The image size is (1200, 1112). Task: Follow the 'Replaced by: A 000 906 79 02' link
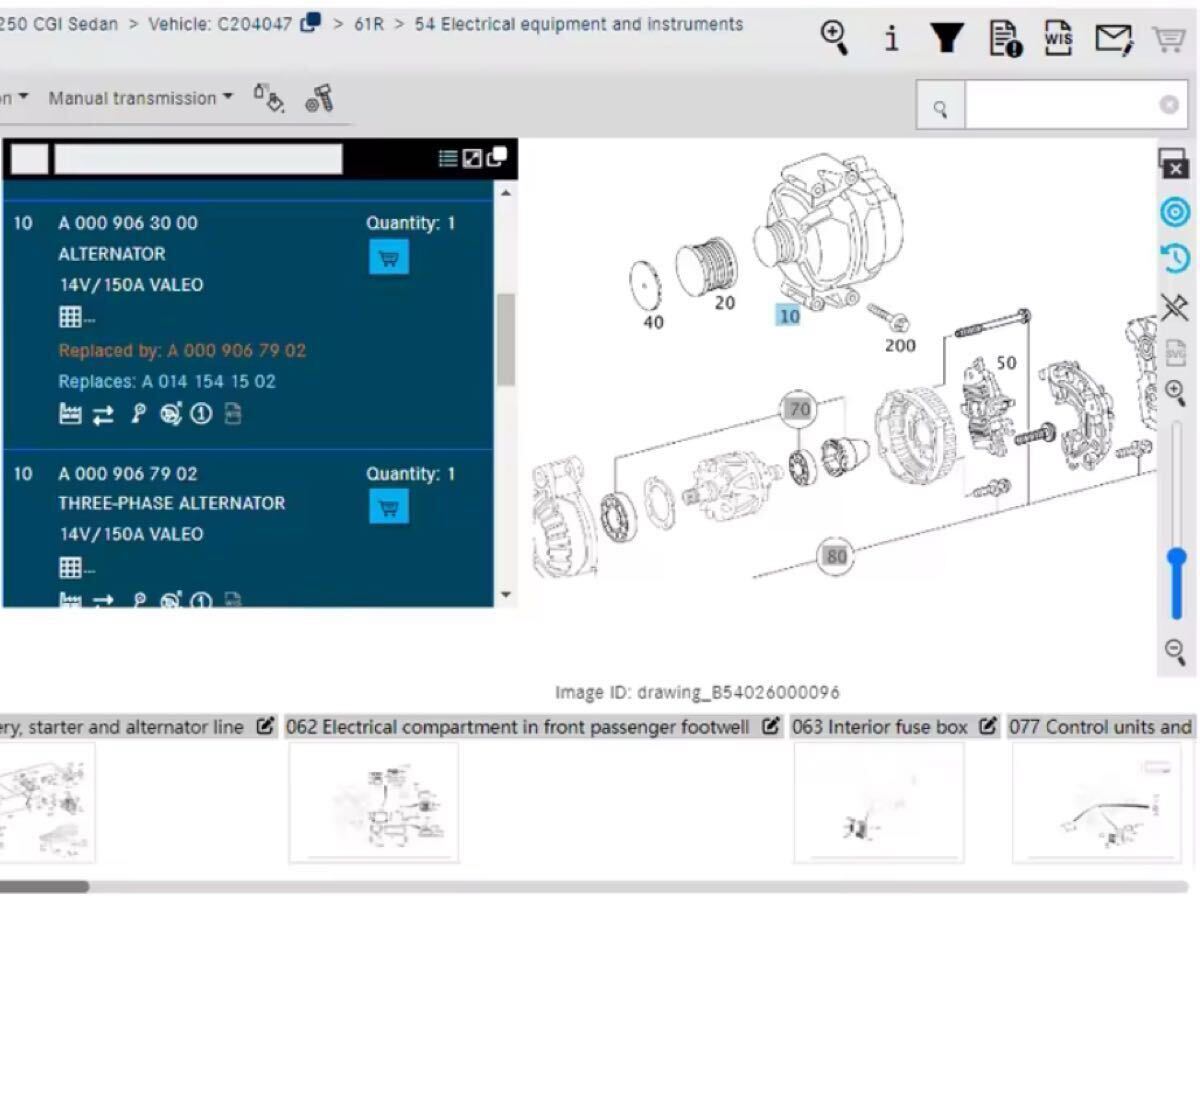point(182,350)
